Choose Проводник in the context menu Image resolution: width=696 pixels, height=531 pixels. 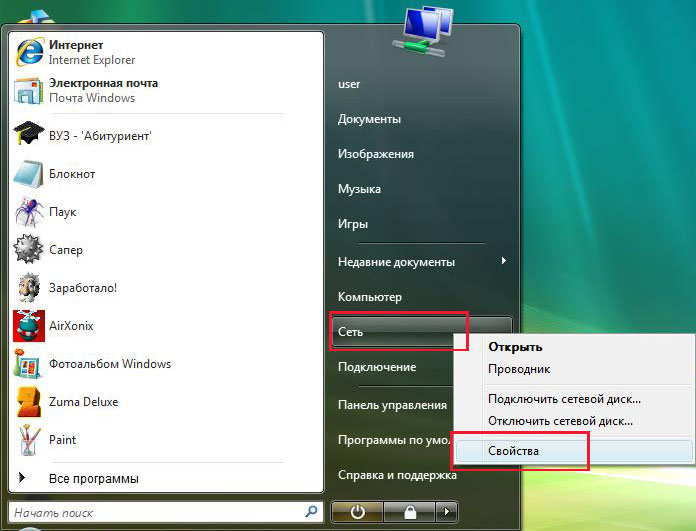pyautogui.click(x=519, y=369)
